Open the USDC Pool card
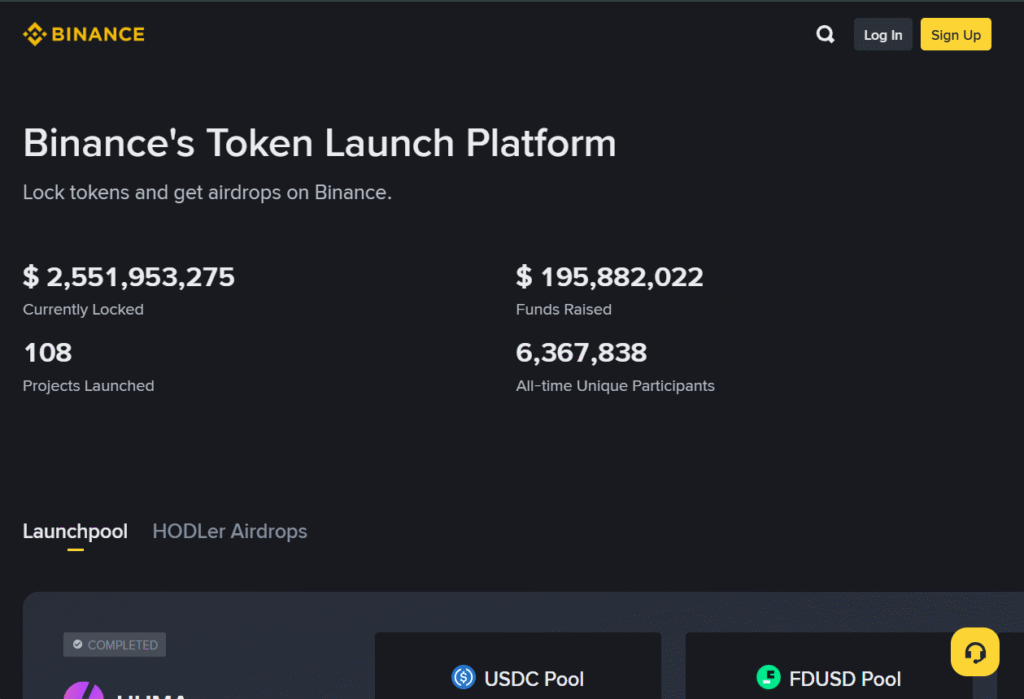The height and width of the screenshot is (699, 1024). (518, 666)
